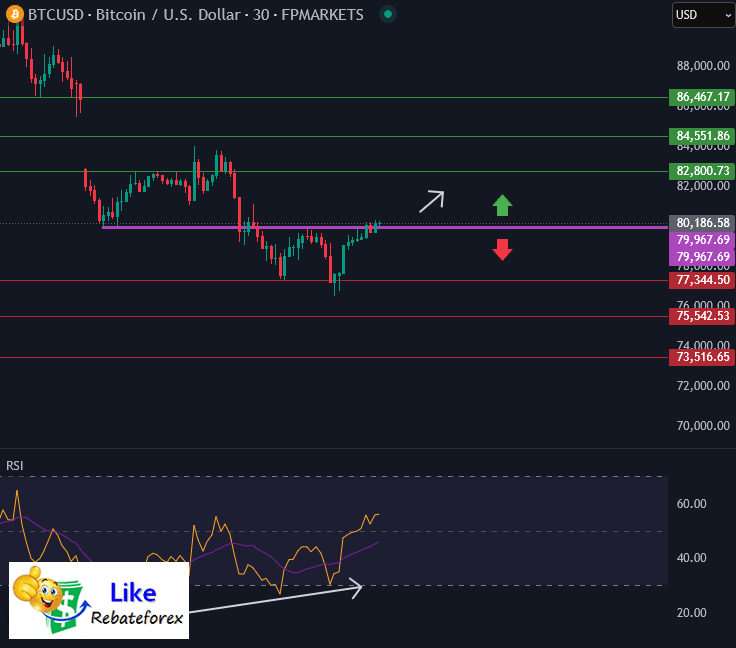This screenshot has height=648, width=736.
Task: Click the green market status dot
Action: [x=388, y=14]
